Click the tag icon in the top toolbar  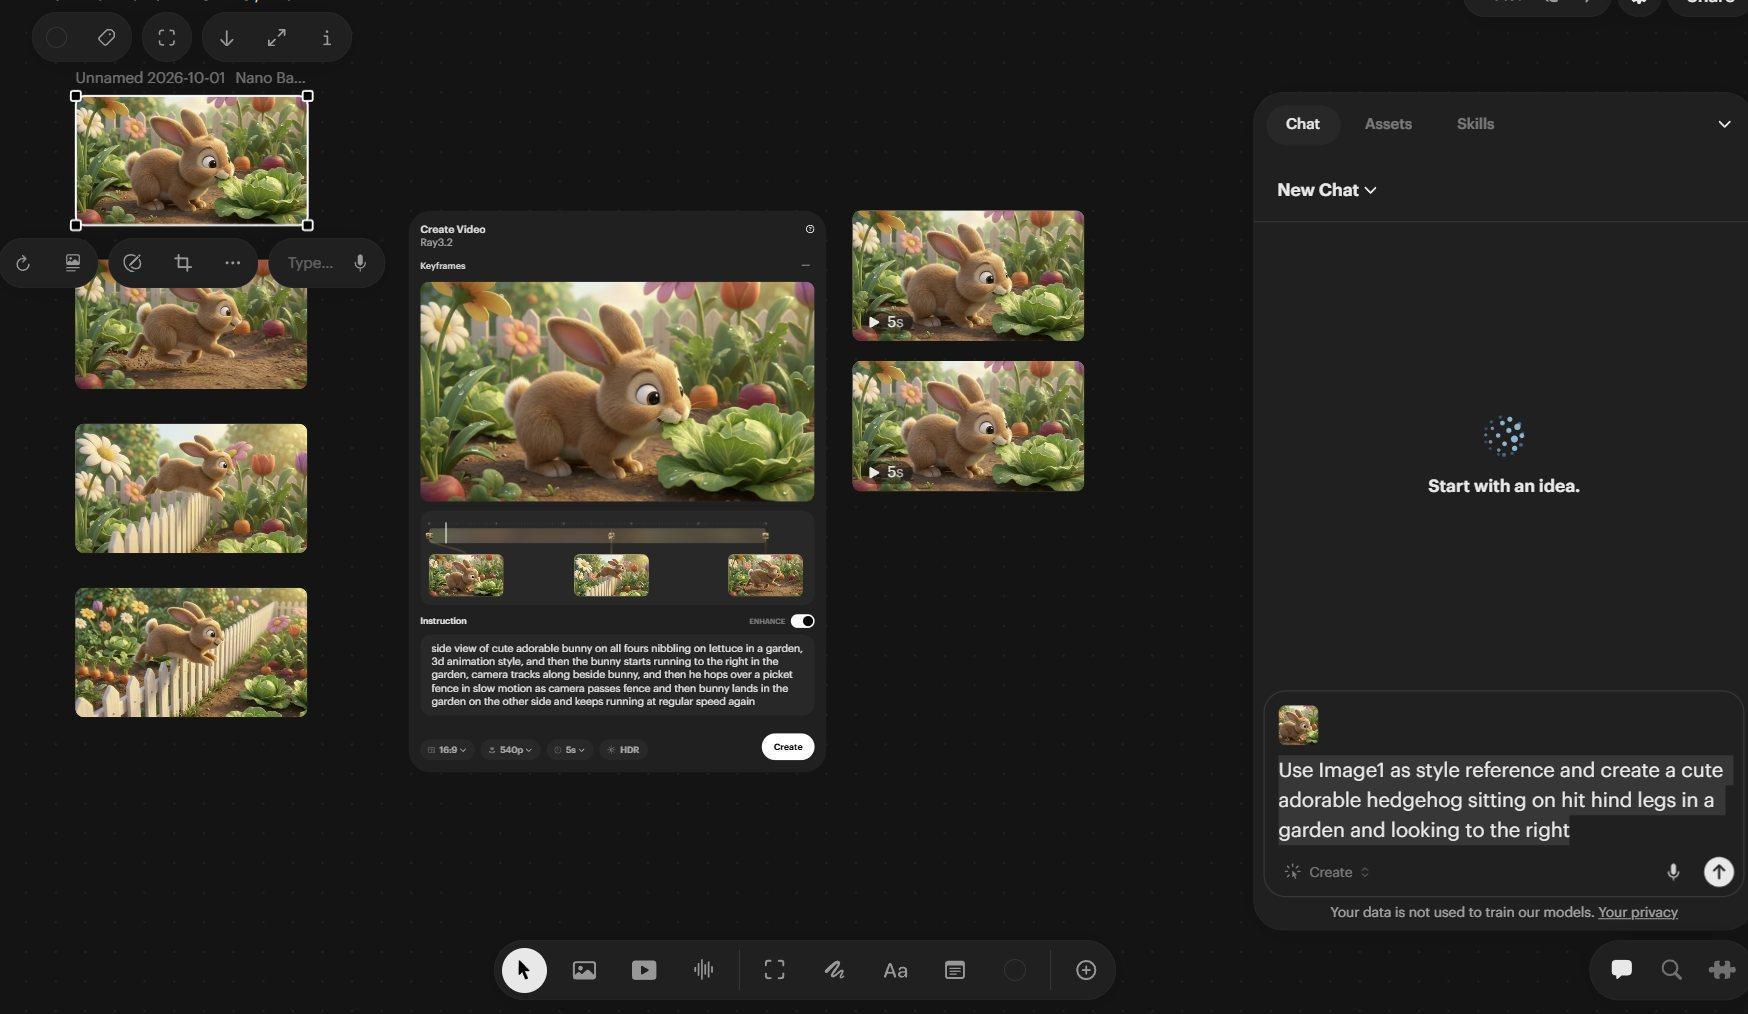pos(106,38)
